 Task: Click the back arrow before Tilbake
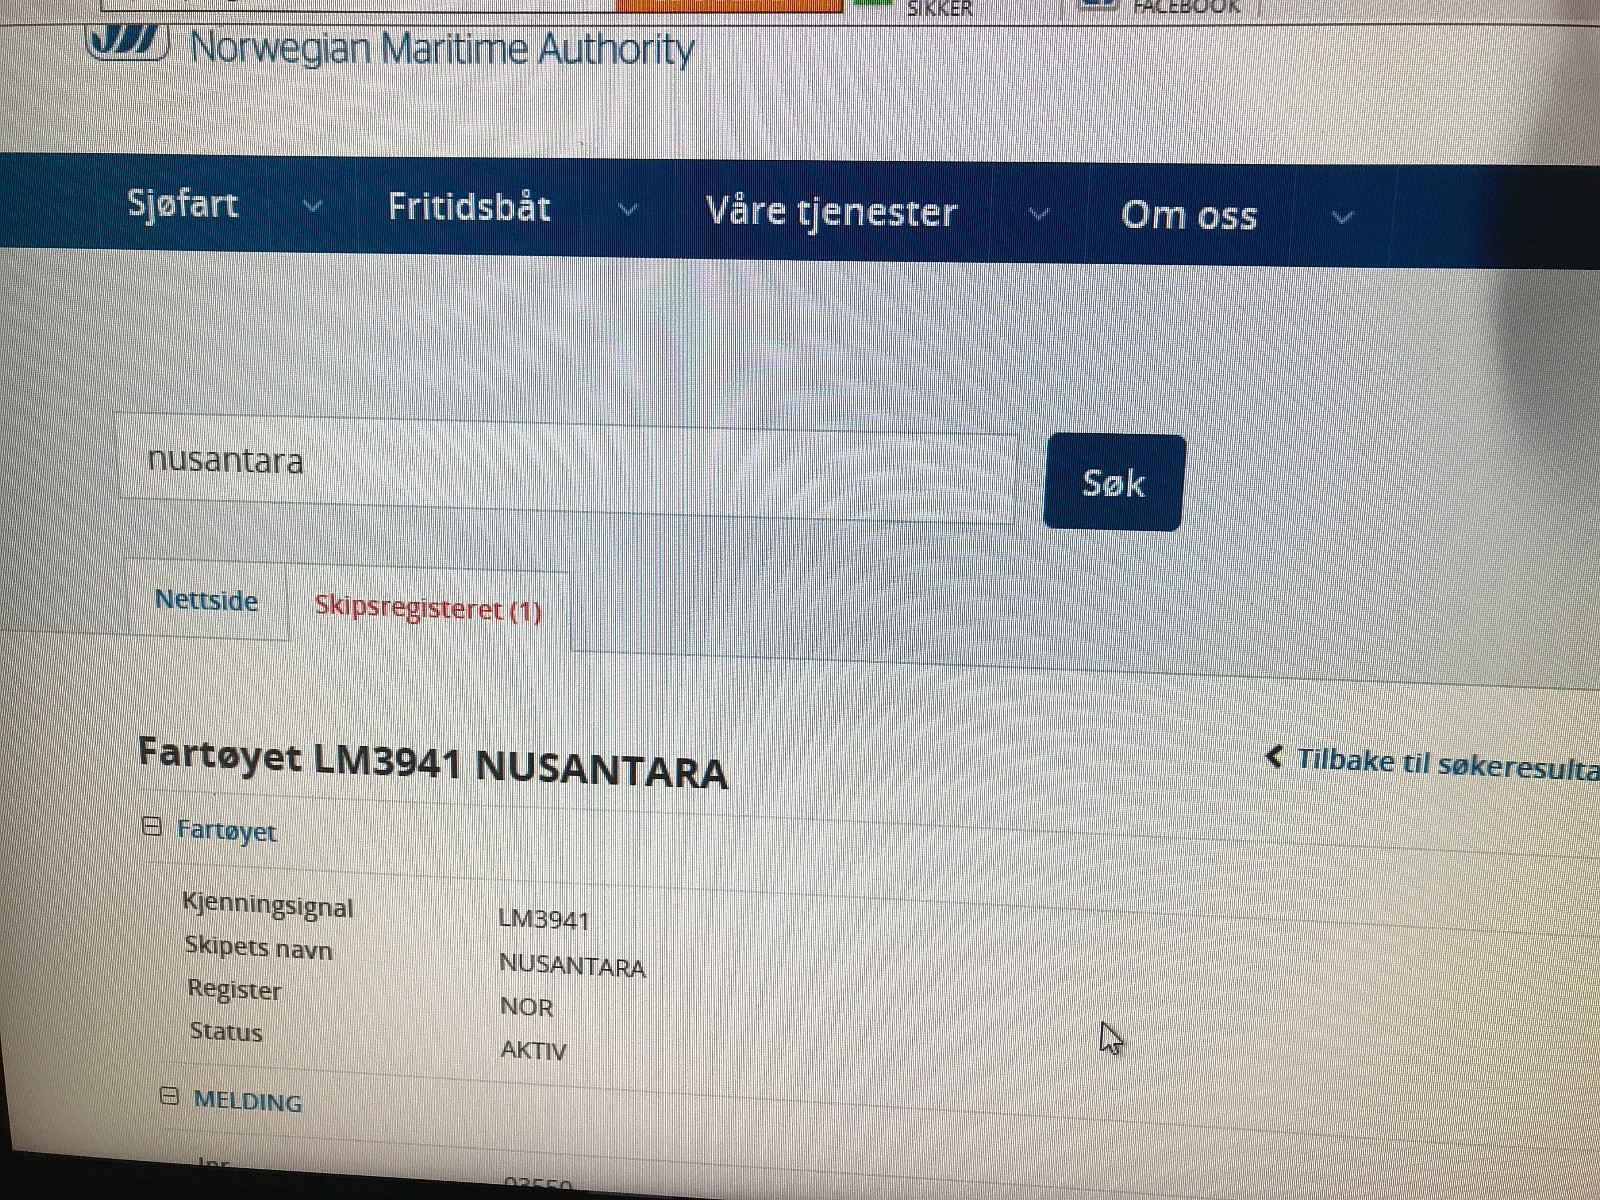pyautogui.click(x=1274, y=757)
